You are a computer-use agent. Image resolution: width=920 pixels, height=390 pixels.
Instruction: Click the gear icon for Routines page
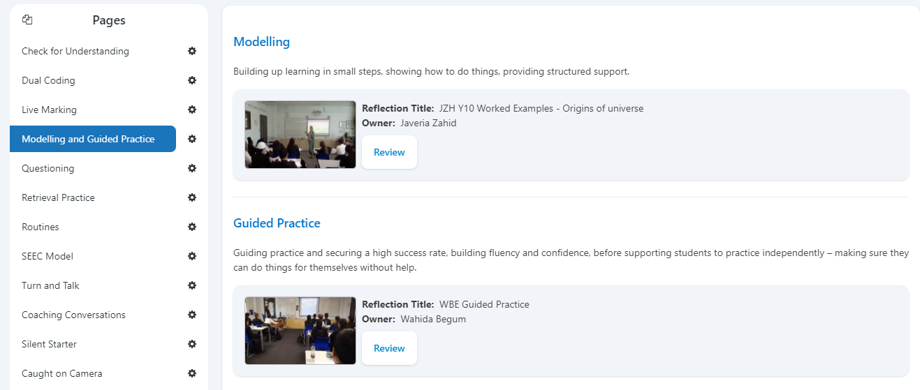(192, 227)
